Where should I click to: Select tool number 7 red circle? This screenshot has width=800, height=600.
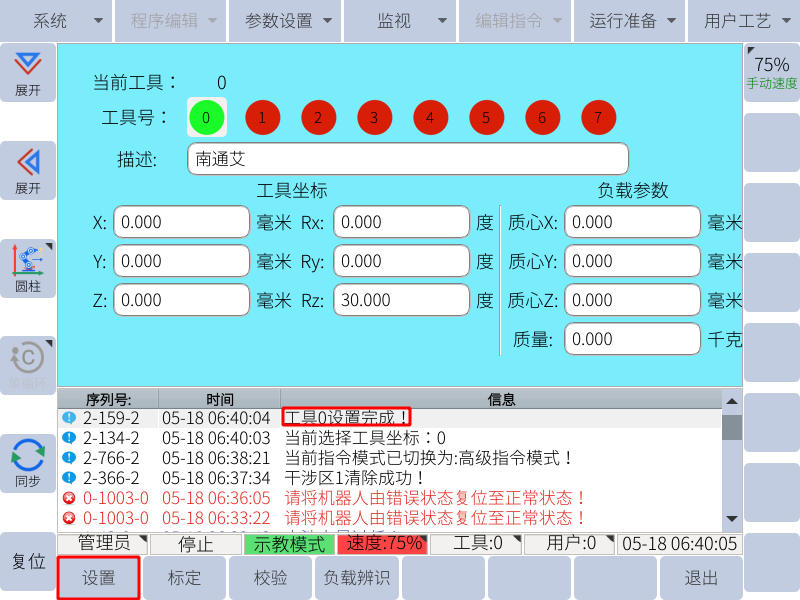[x=598, y=118]
